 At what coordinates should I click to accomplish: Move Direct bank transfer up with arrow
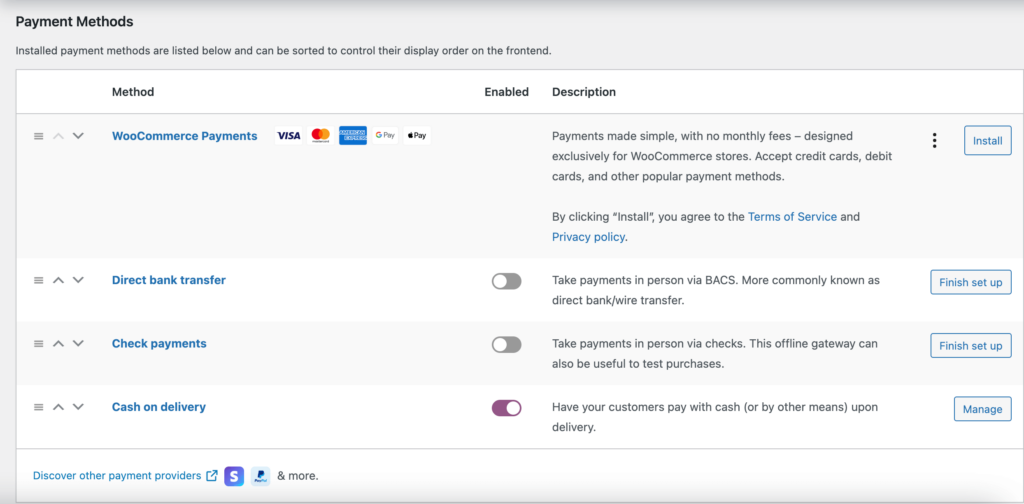point(58,281)
